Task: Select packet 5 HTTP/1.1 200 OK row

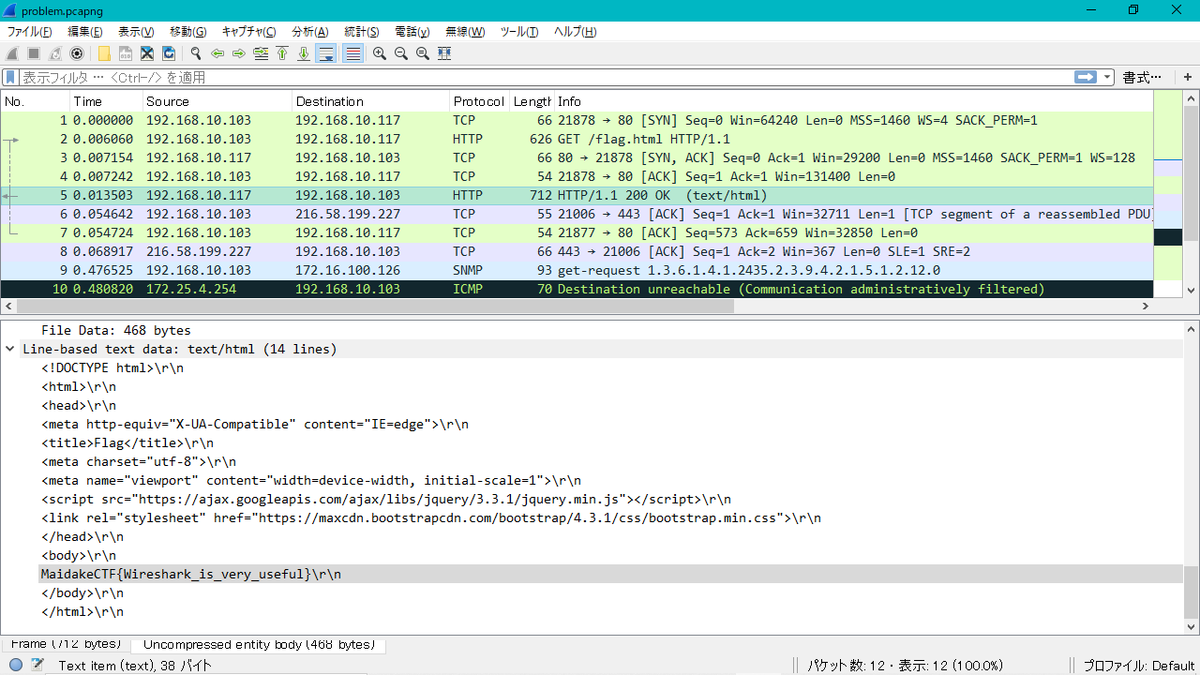Action: [576, 195]
